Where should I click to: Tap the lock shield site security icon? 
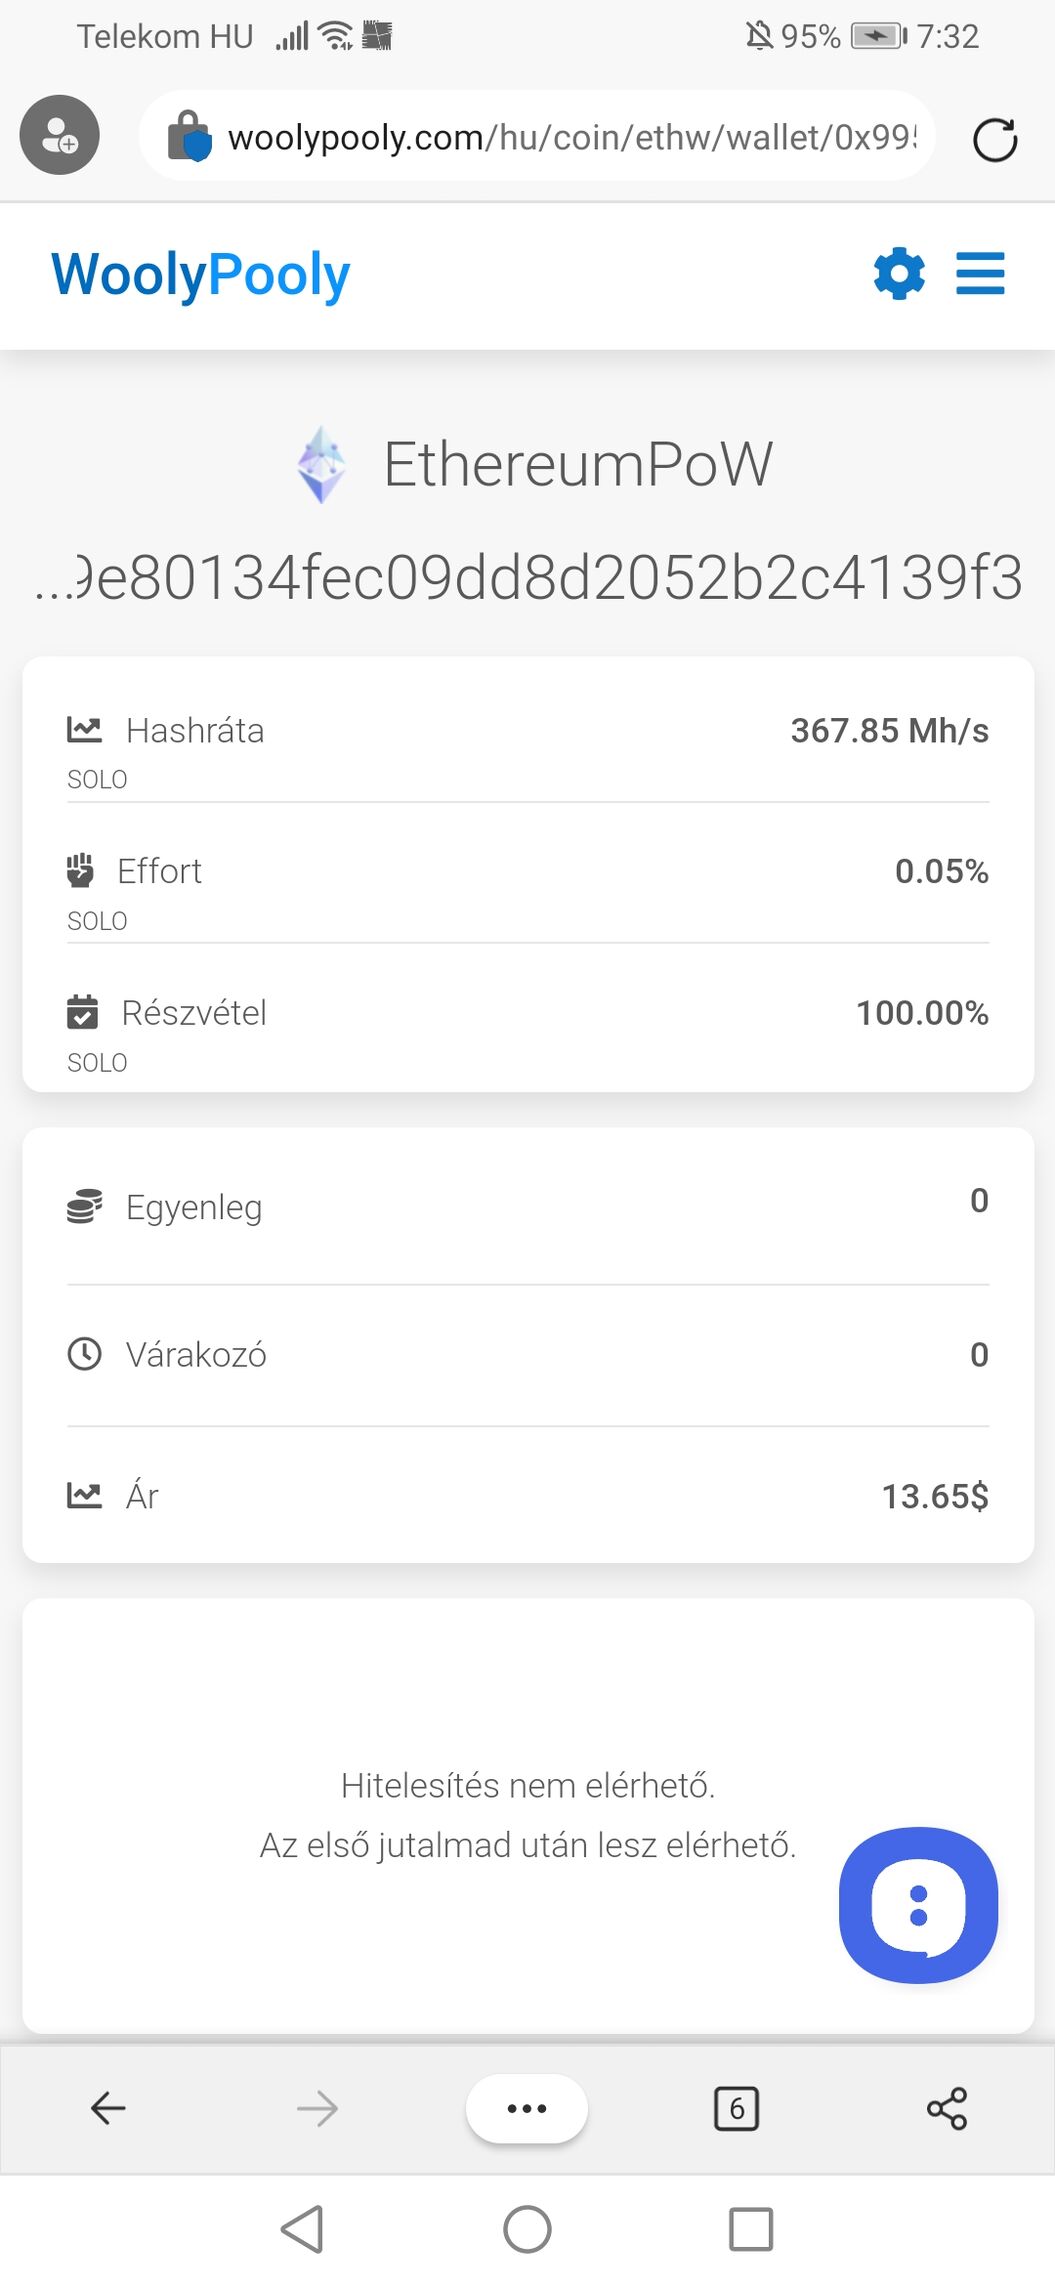click(x=189, y=137)
